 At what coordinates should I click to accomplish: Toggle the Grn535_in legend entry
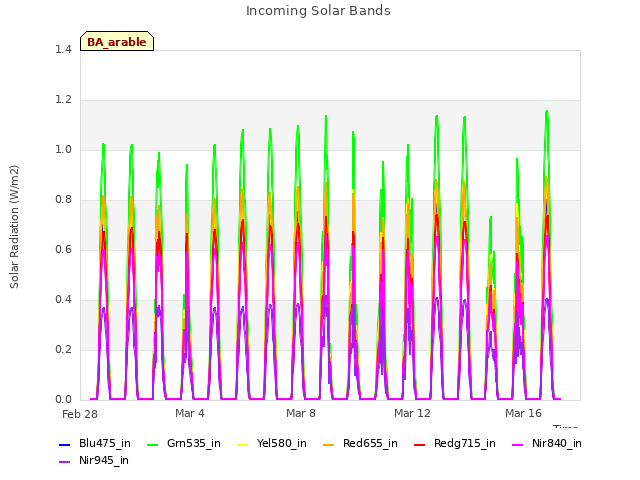pos(184,444)
